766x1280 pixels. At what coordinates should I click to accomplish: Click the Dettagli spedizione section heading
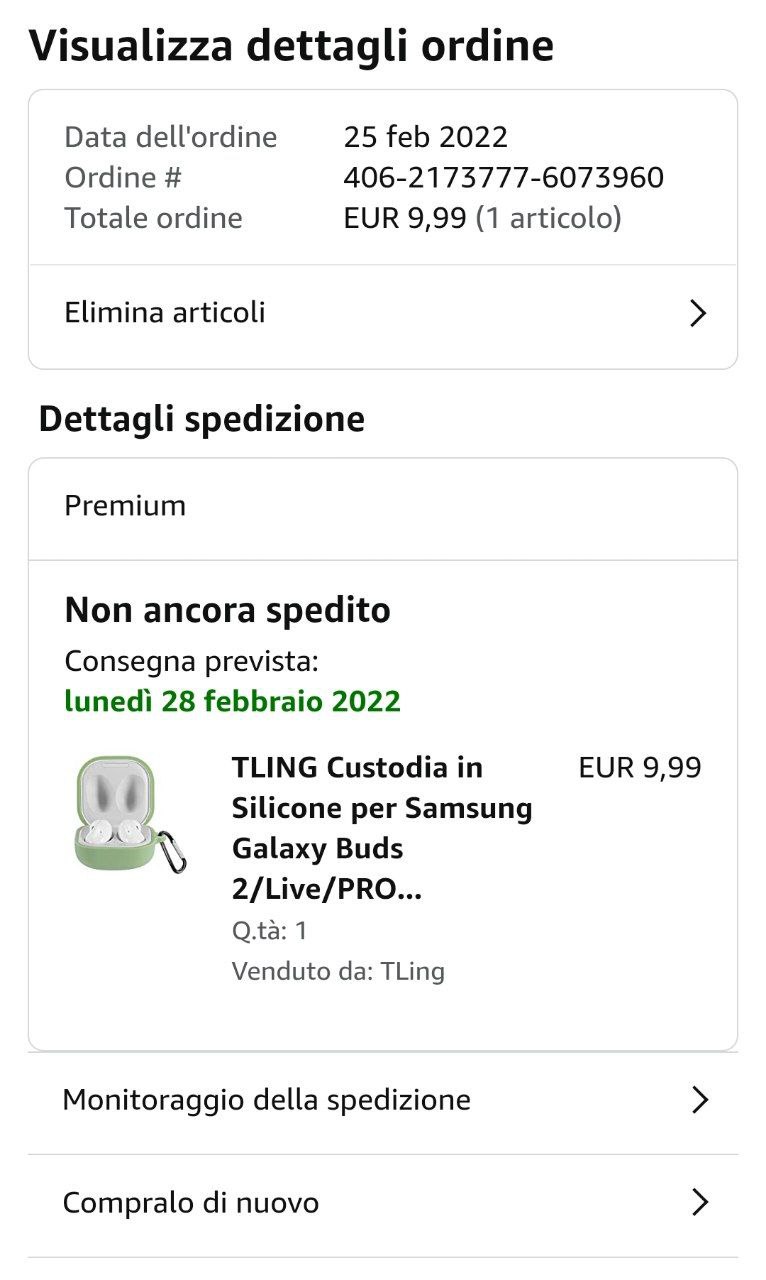[201, 419]
